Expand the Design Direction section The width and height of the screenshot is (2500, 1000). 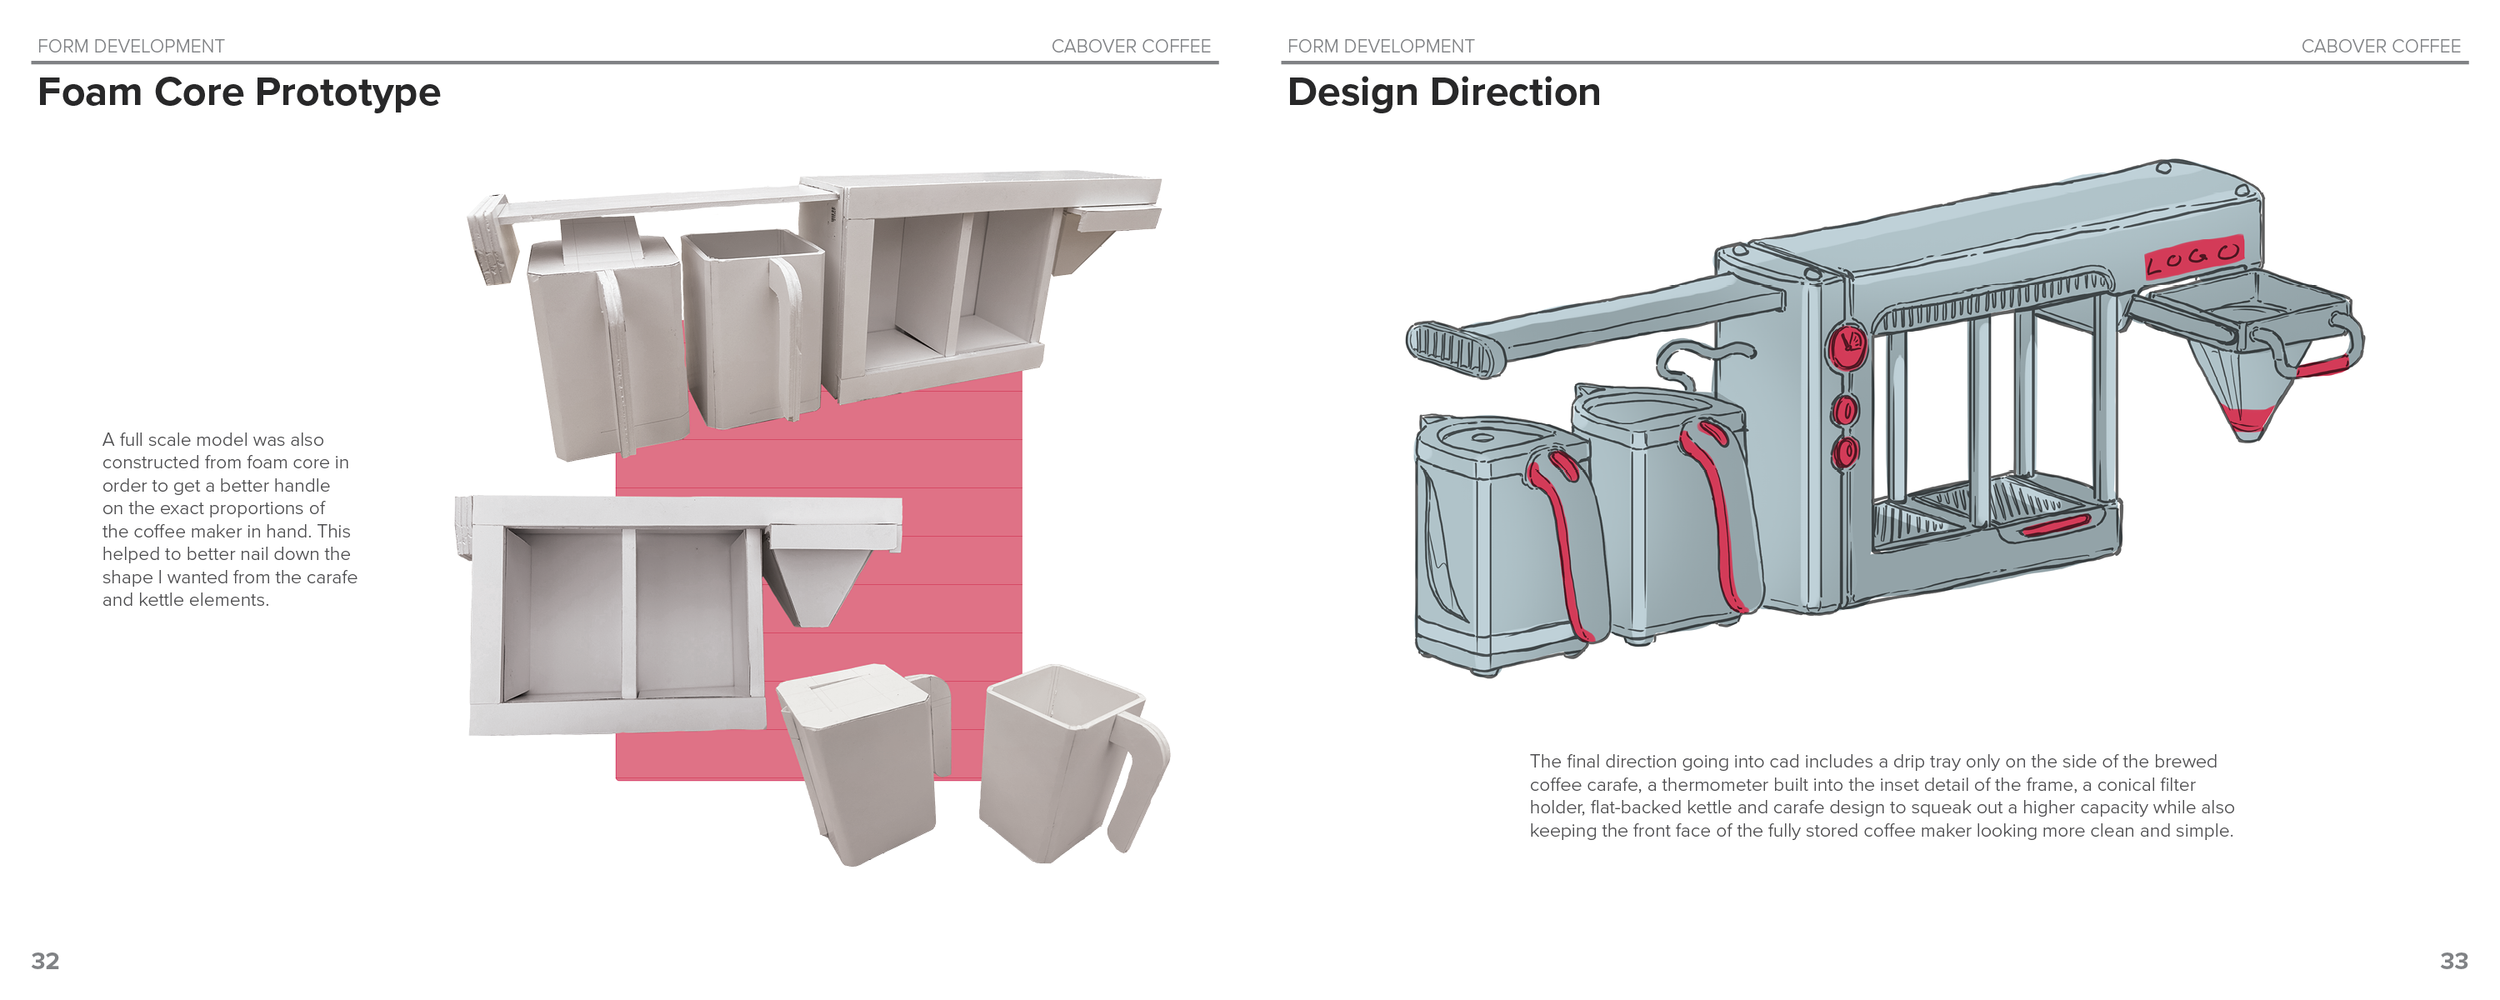coord(1445,95)
